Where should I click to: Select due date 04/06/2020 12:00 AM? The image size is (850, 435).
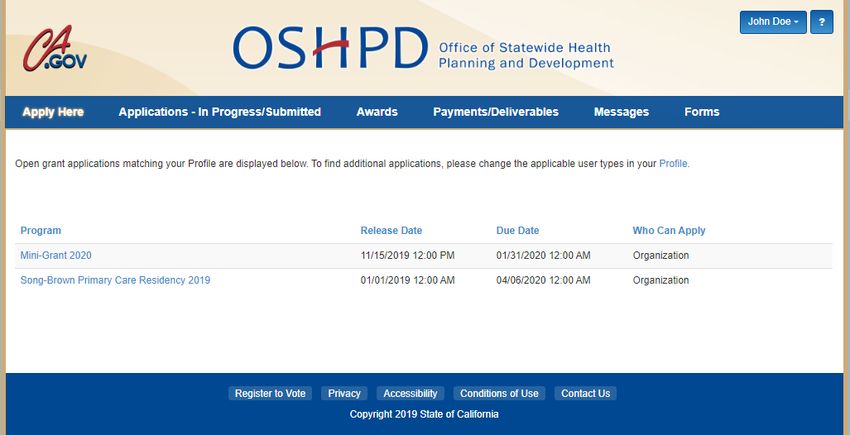[543, 280]
